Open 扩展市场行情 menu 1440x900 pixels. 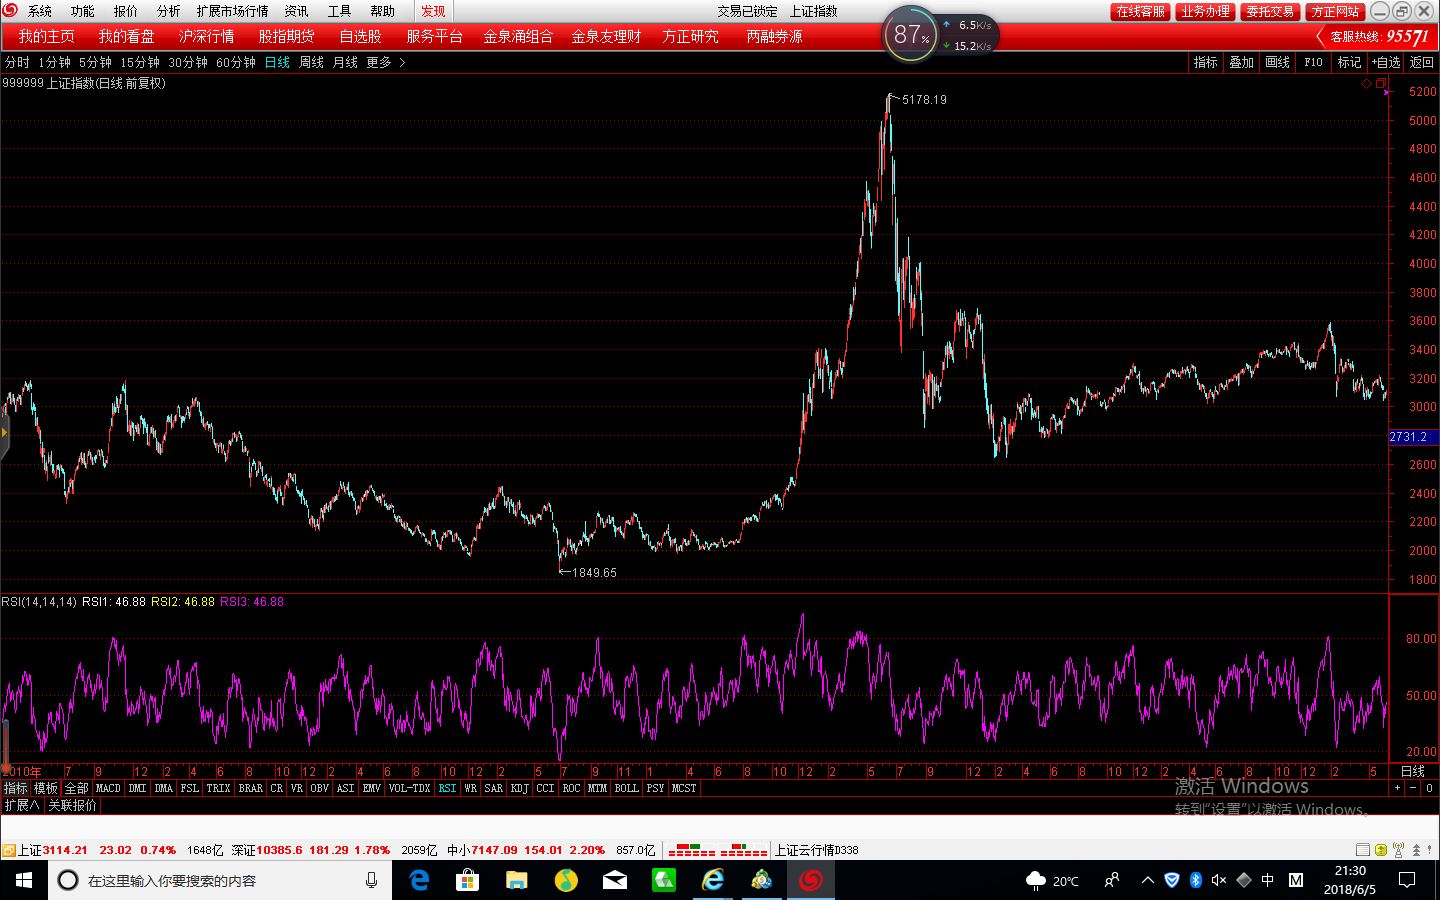point(232,11)
